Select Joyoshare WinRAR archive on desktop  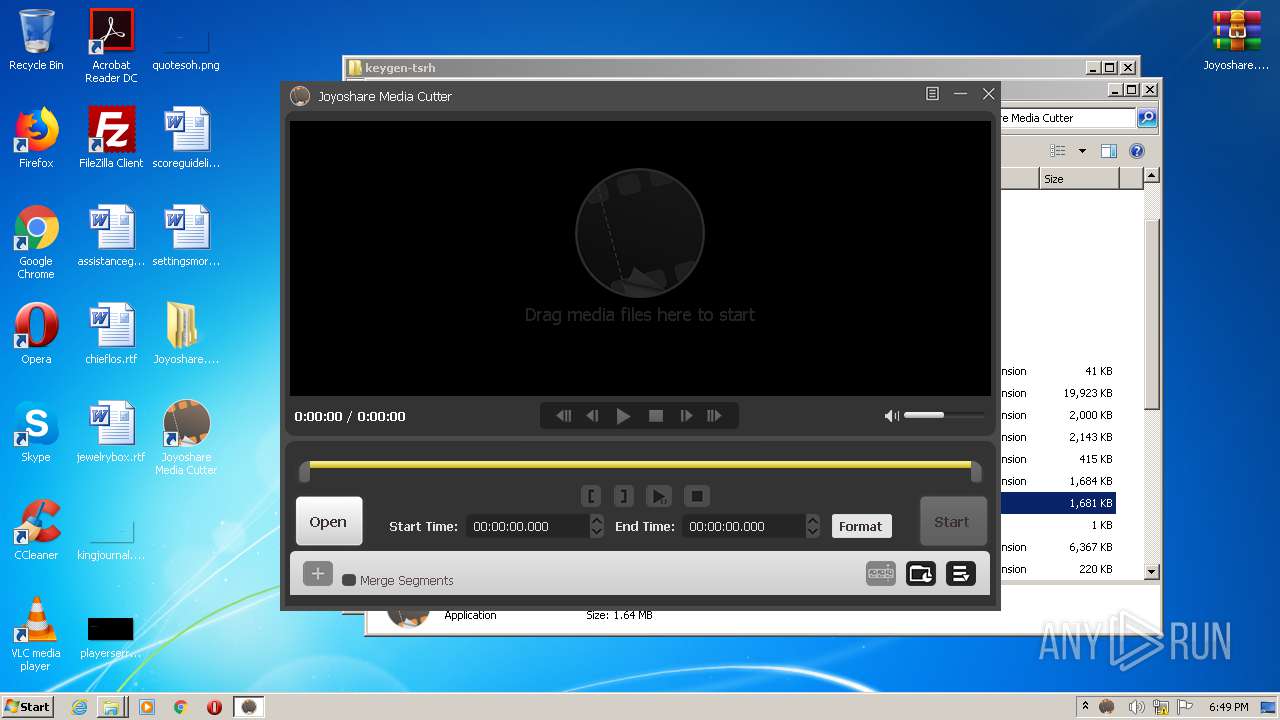[1236, 40]
